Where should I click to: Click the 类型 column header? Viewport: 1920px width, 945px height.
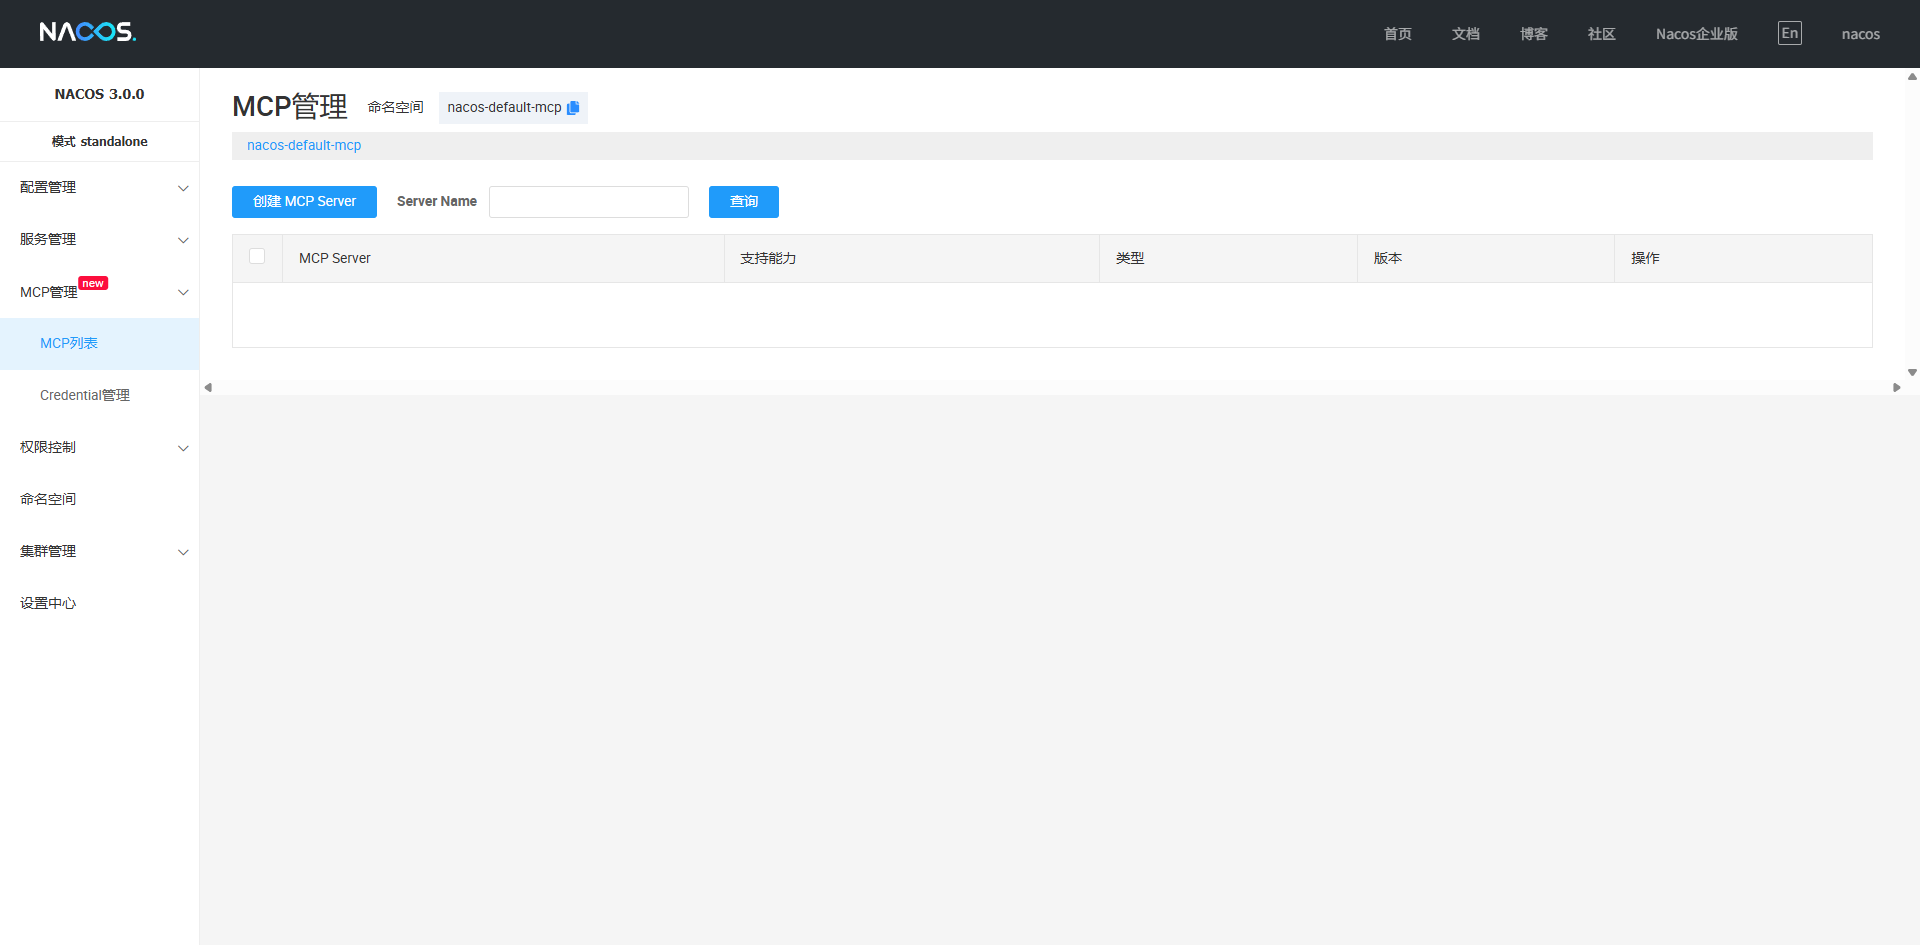click(1228, 258)
